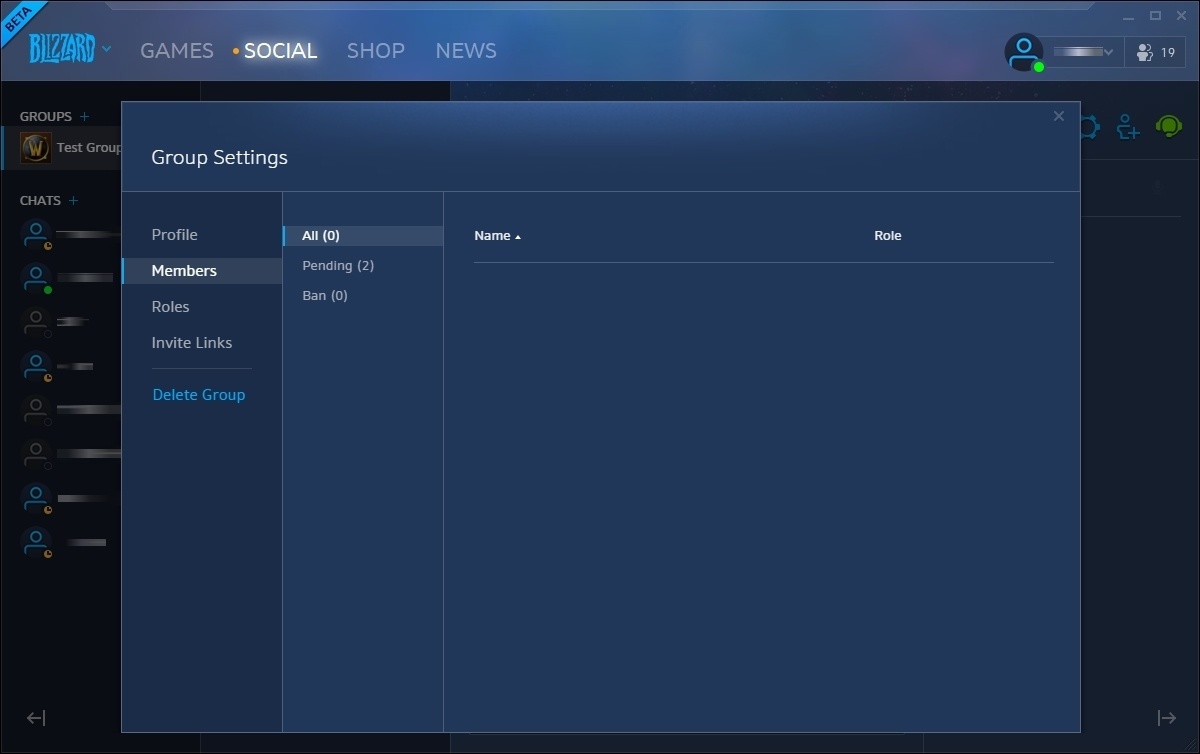Open the Invite Links section
Screen dimensions: 1200x754
(191, 343)
